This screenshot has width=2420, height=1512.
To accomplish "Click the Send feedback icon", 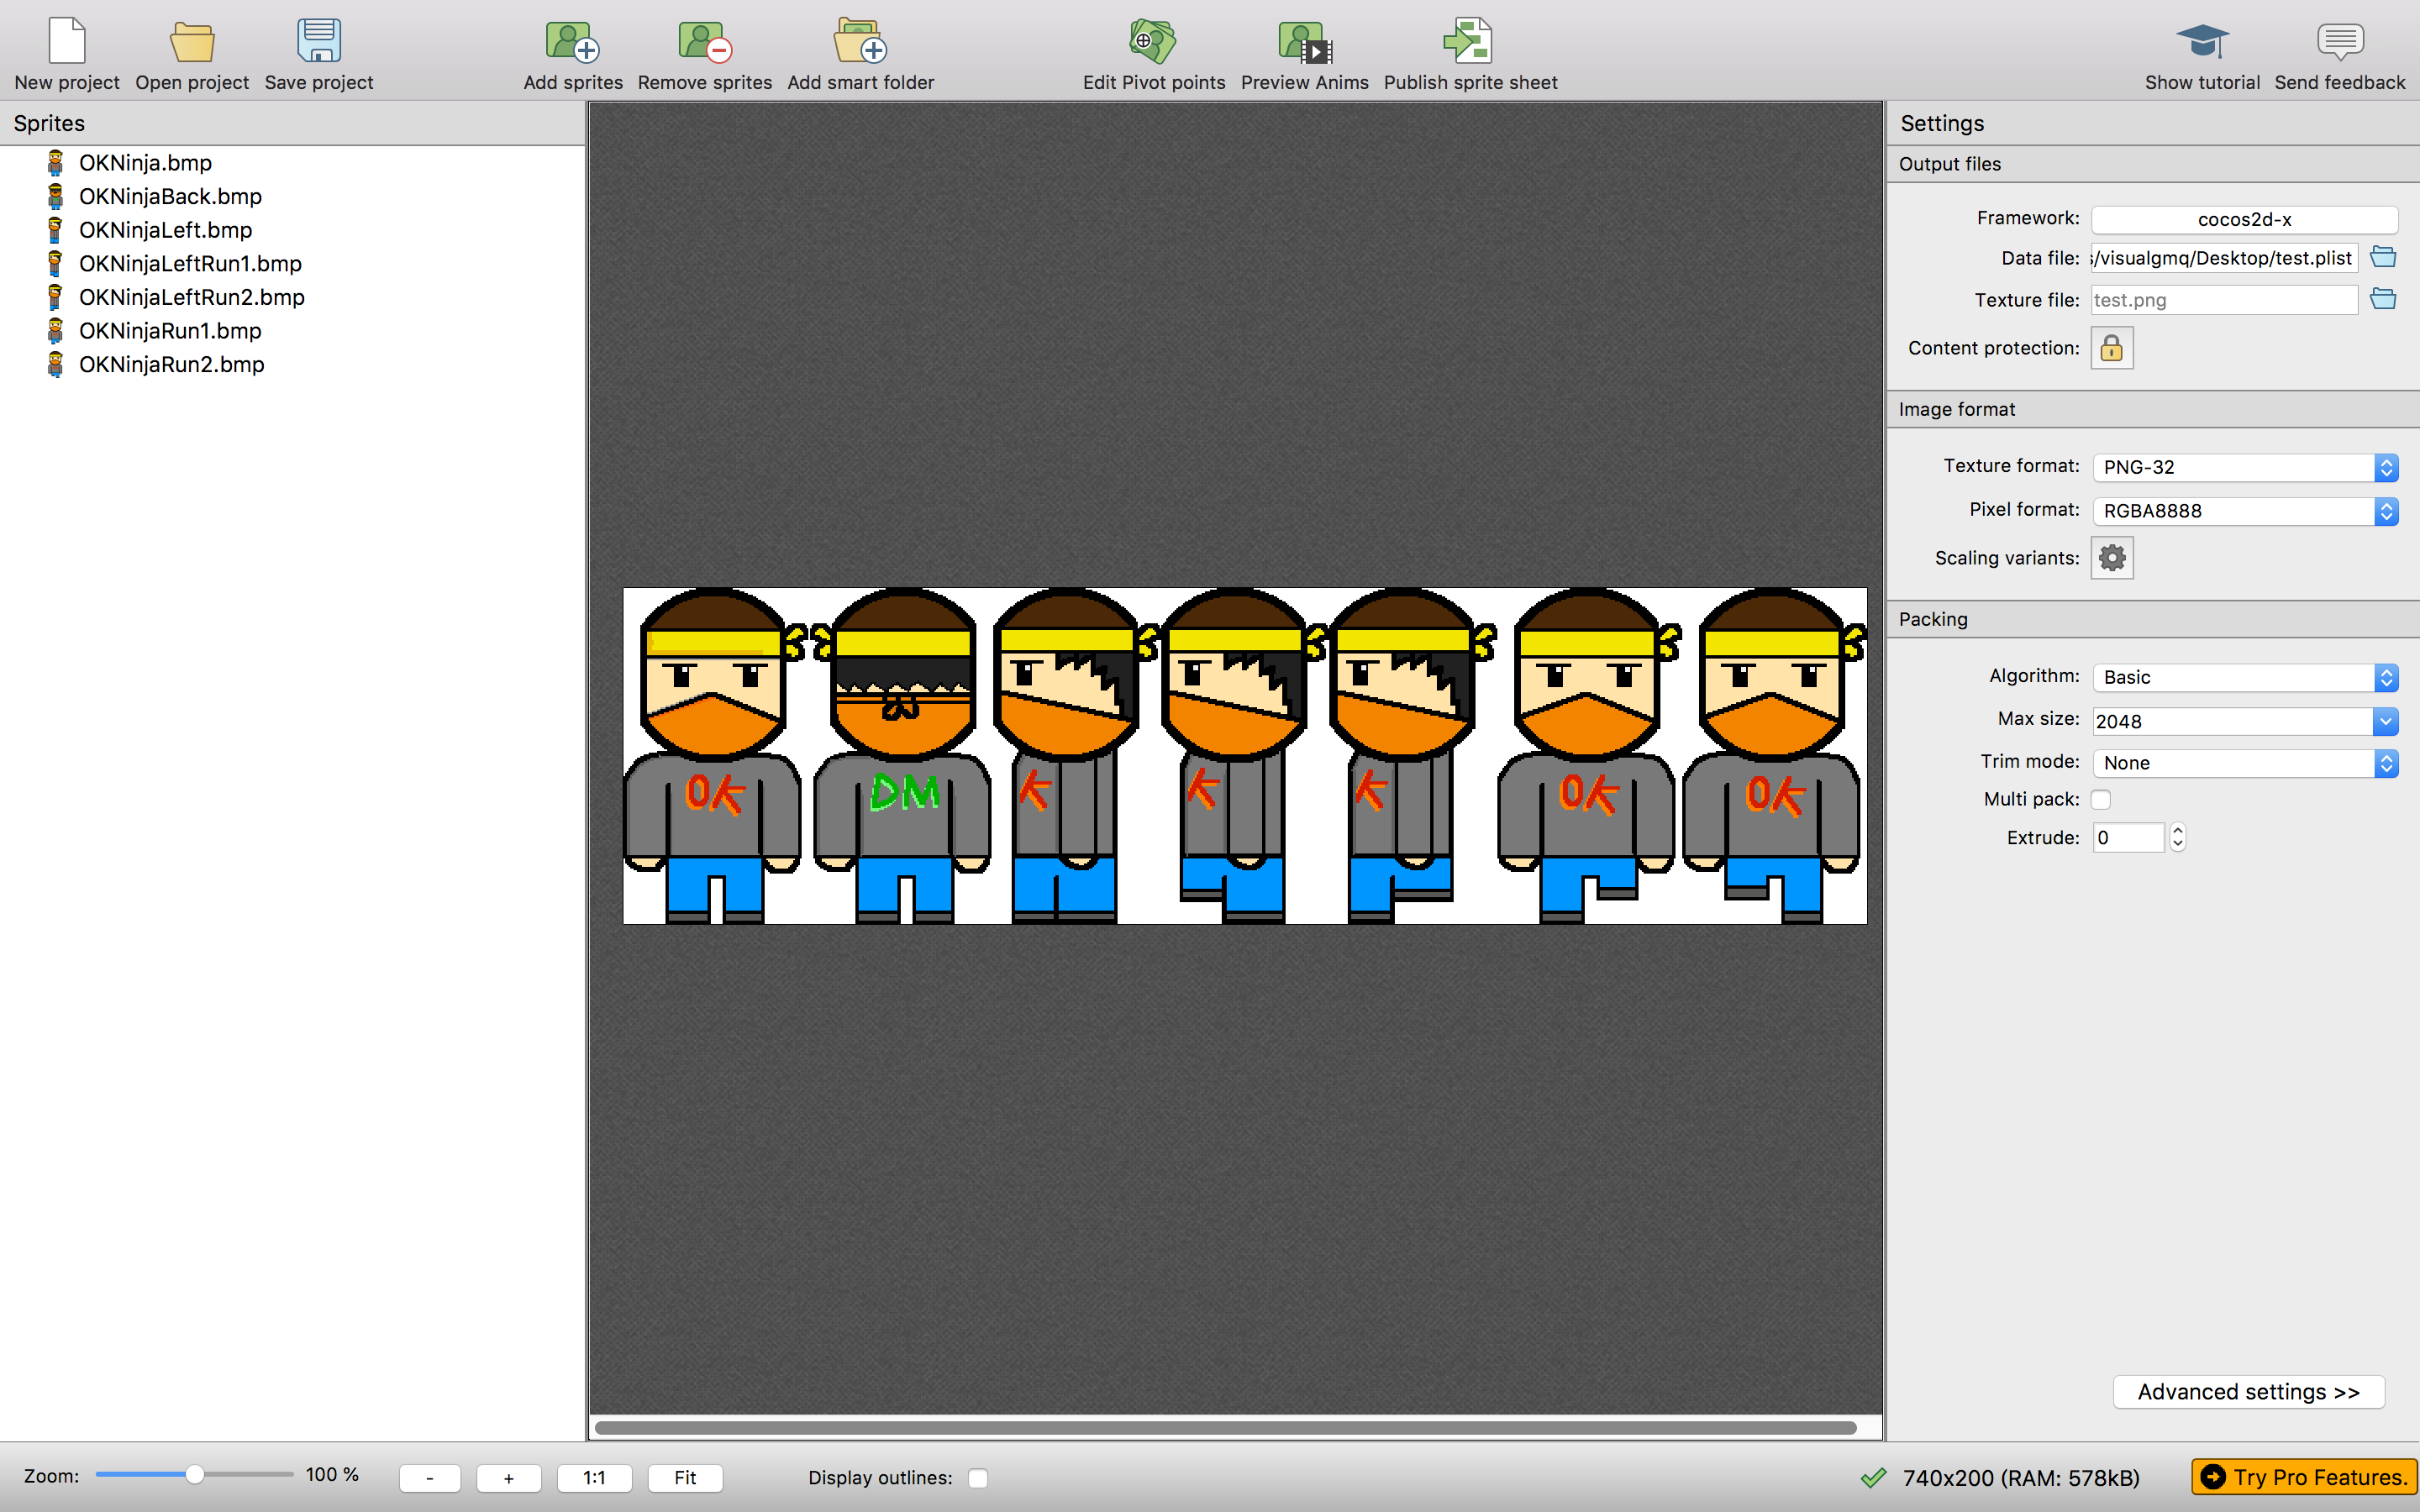I will click(x=2340, y=41).
